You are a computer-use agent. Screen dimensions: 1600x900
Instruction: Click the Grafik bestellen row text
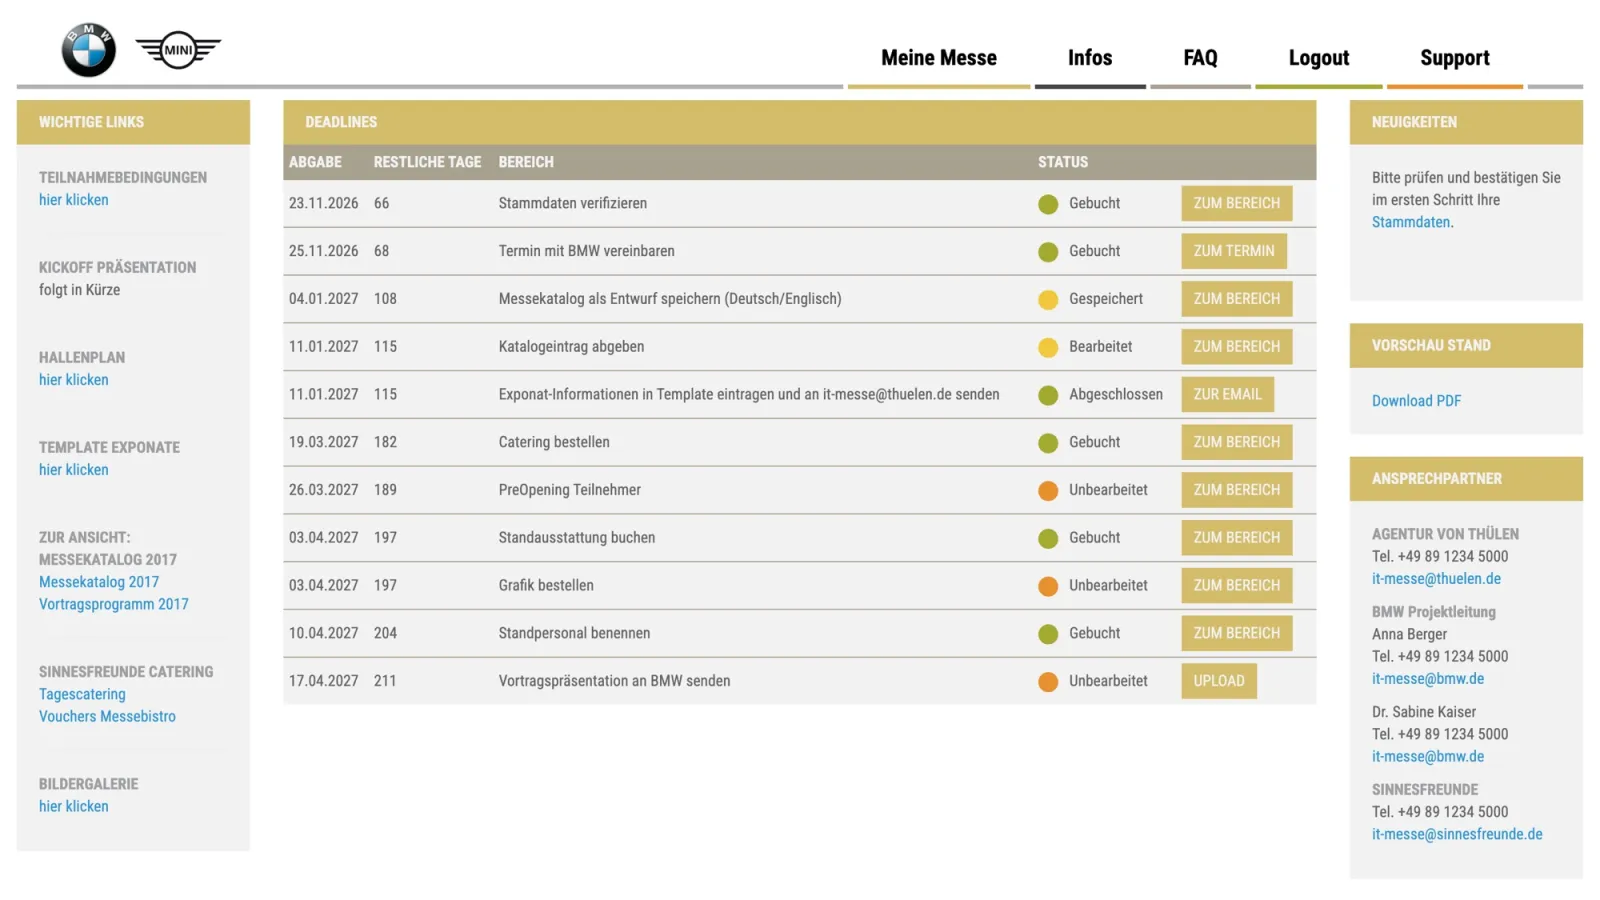click(546, 585)
